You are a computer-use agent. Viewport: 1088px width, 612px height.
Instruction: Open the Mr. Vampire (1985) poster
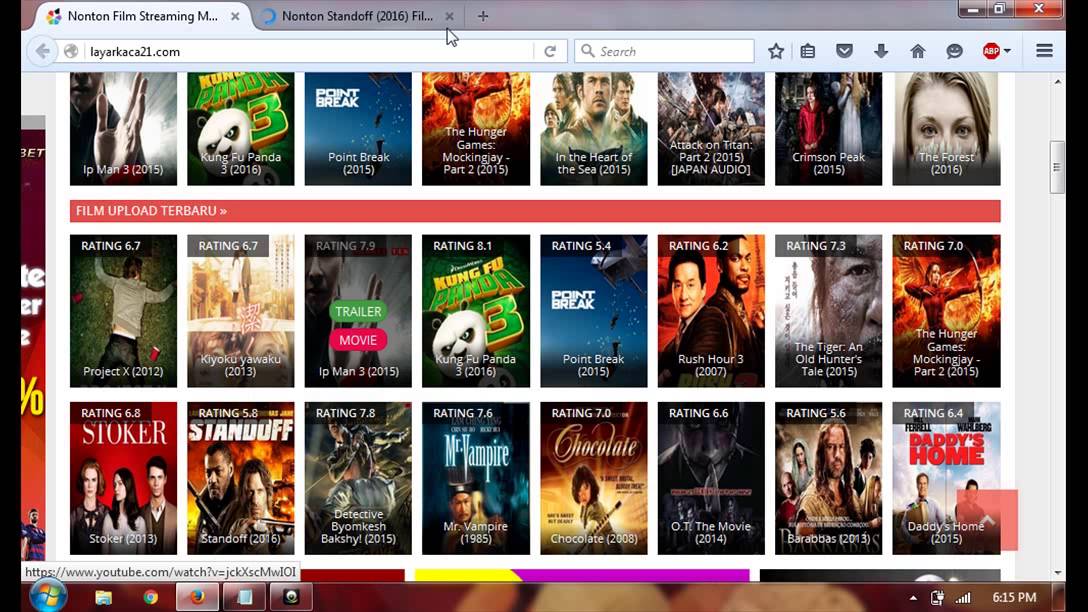point(476,478)
